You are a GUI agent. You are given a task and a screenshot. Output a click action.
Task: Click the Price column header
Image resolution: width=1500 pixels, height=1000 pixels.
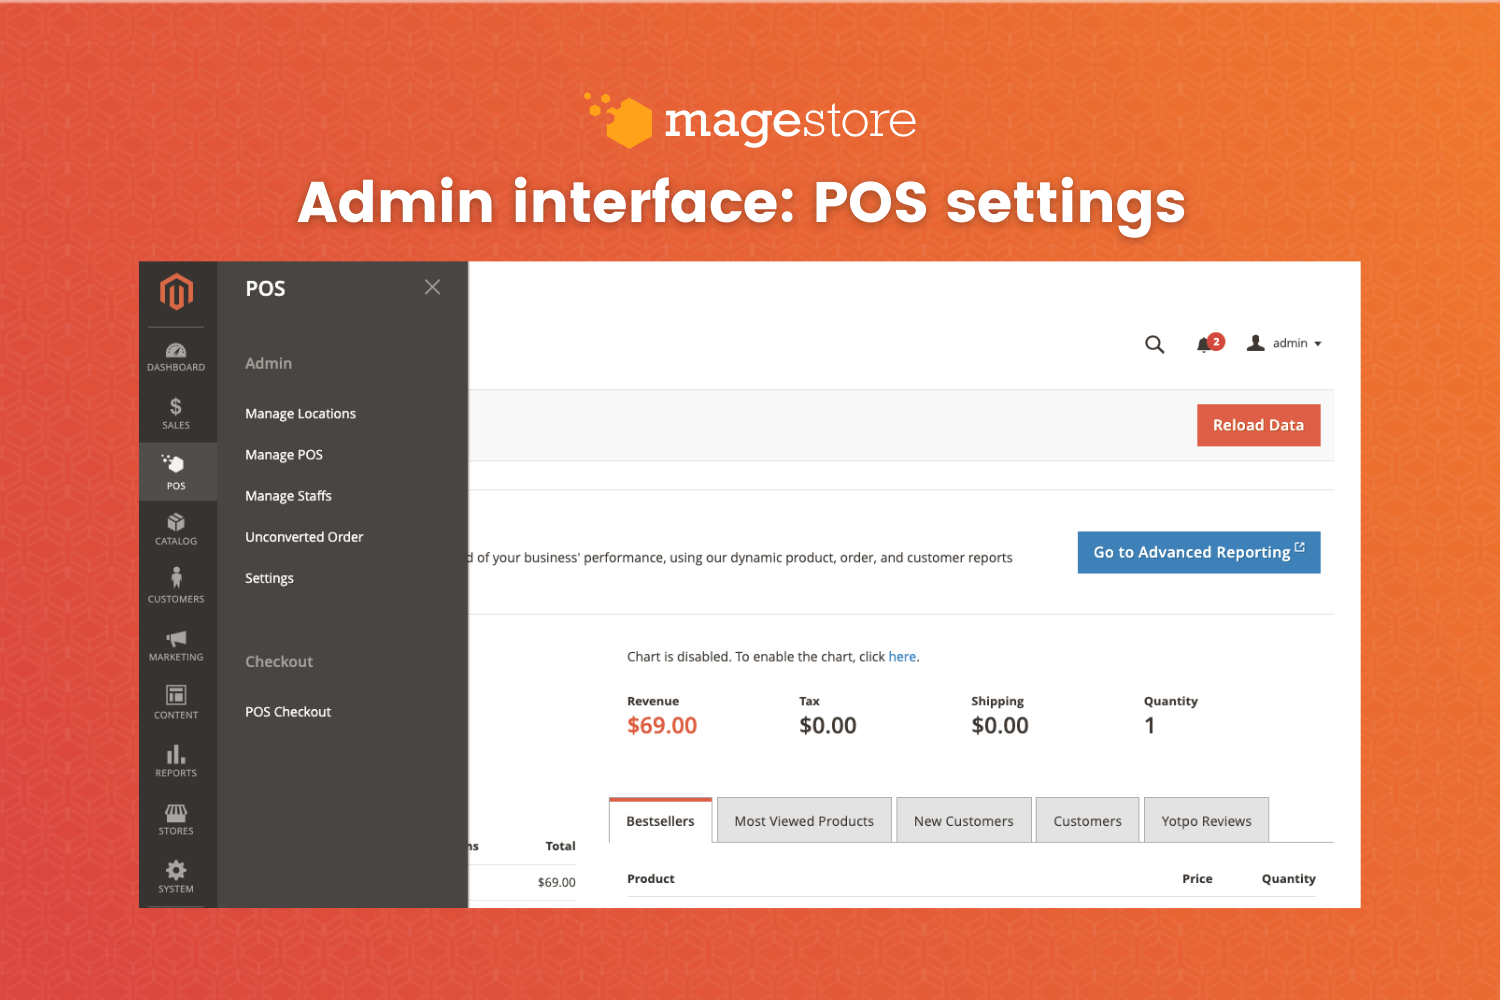coord(1197,879)
